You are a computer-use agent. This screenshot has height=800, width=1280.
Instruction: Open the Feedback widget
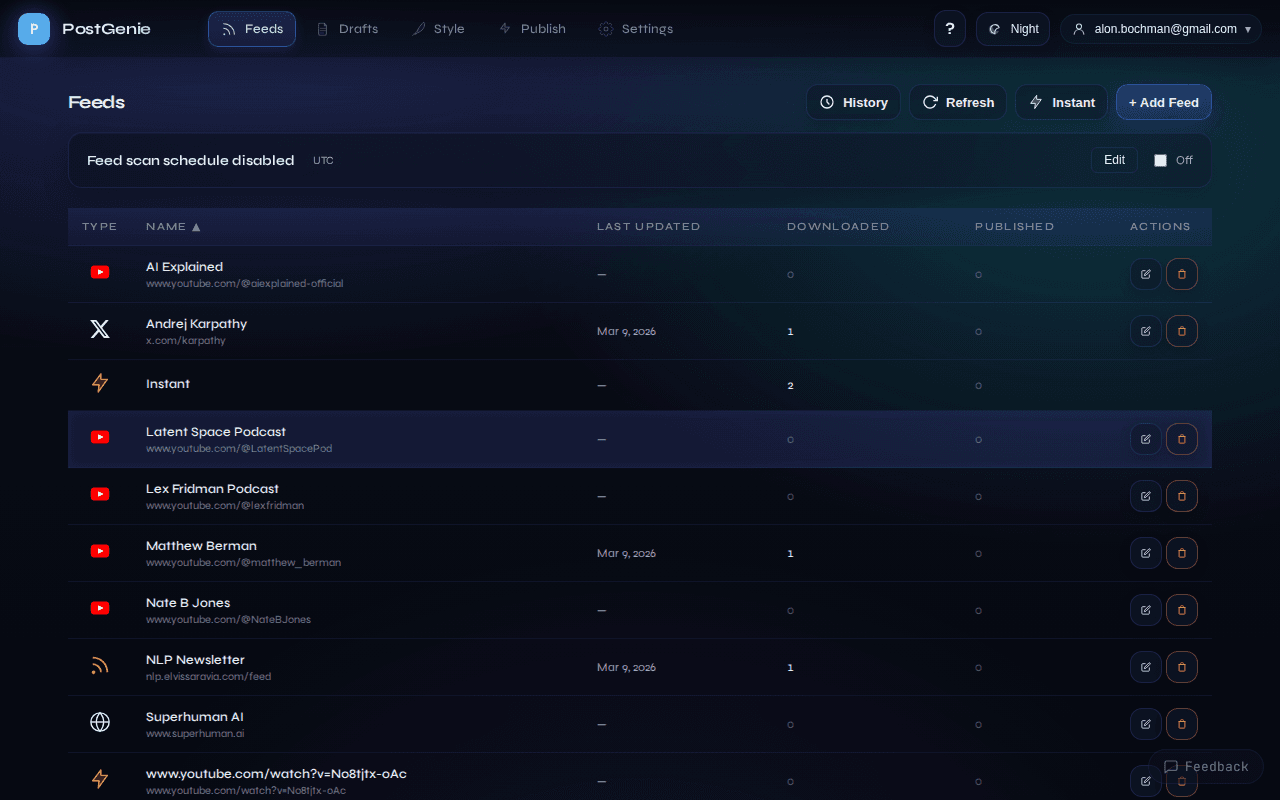coord(1208,766)
